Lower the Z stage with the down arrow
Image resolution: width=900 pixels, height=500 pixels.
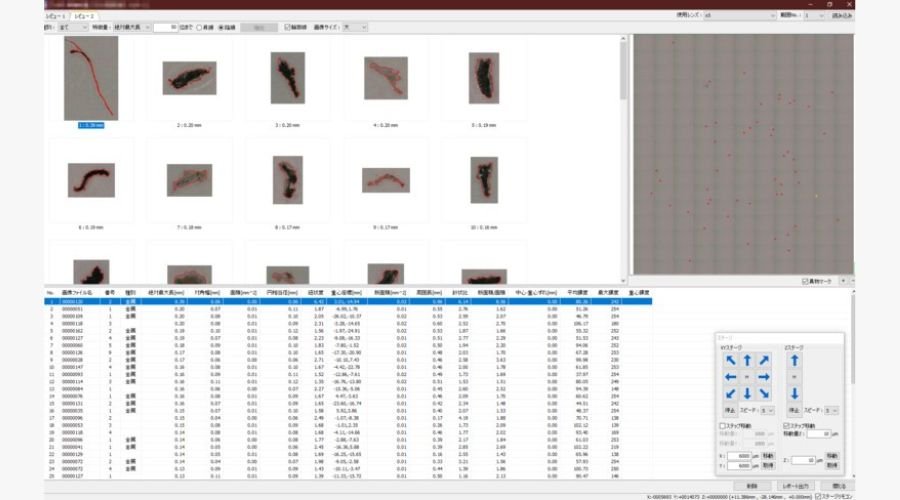pos(794,394)
